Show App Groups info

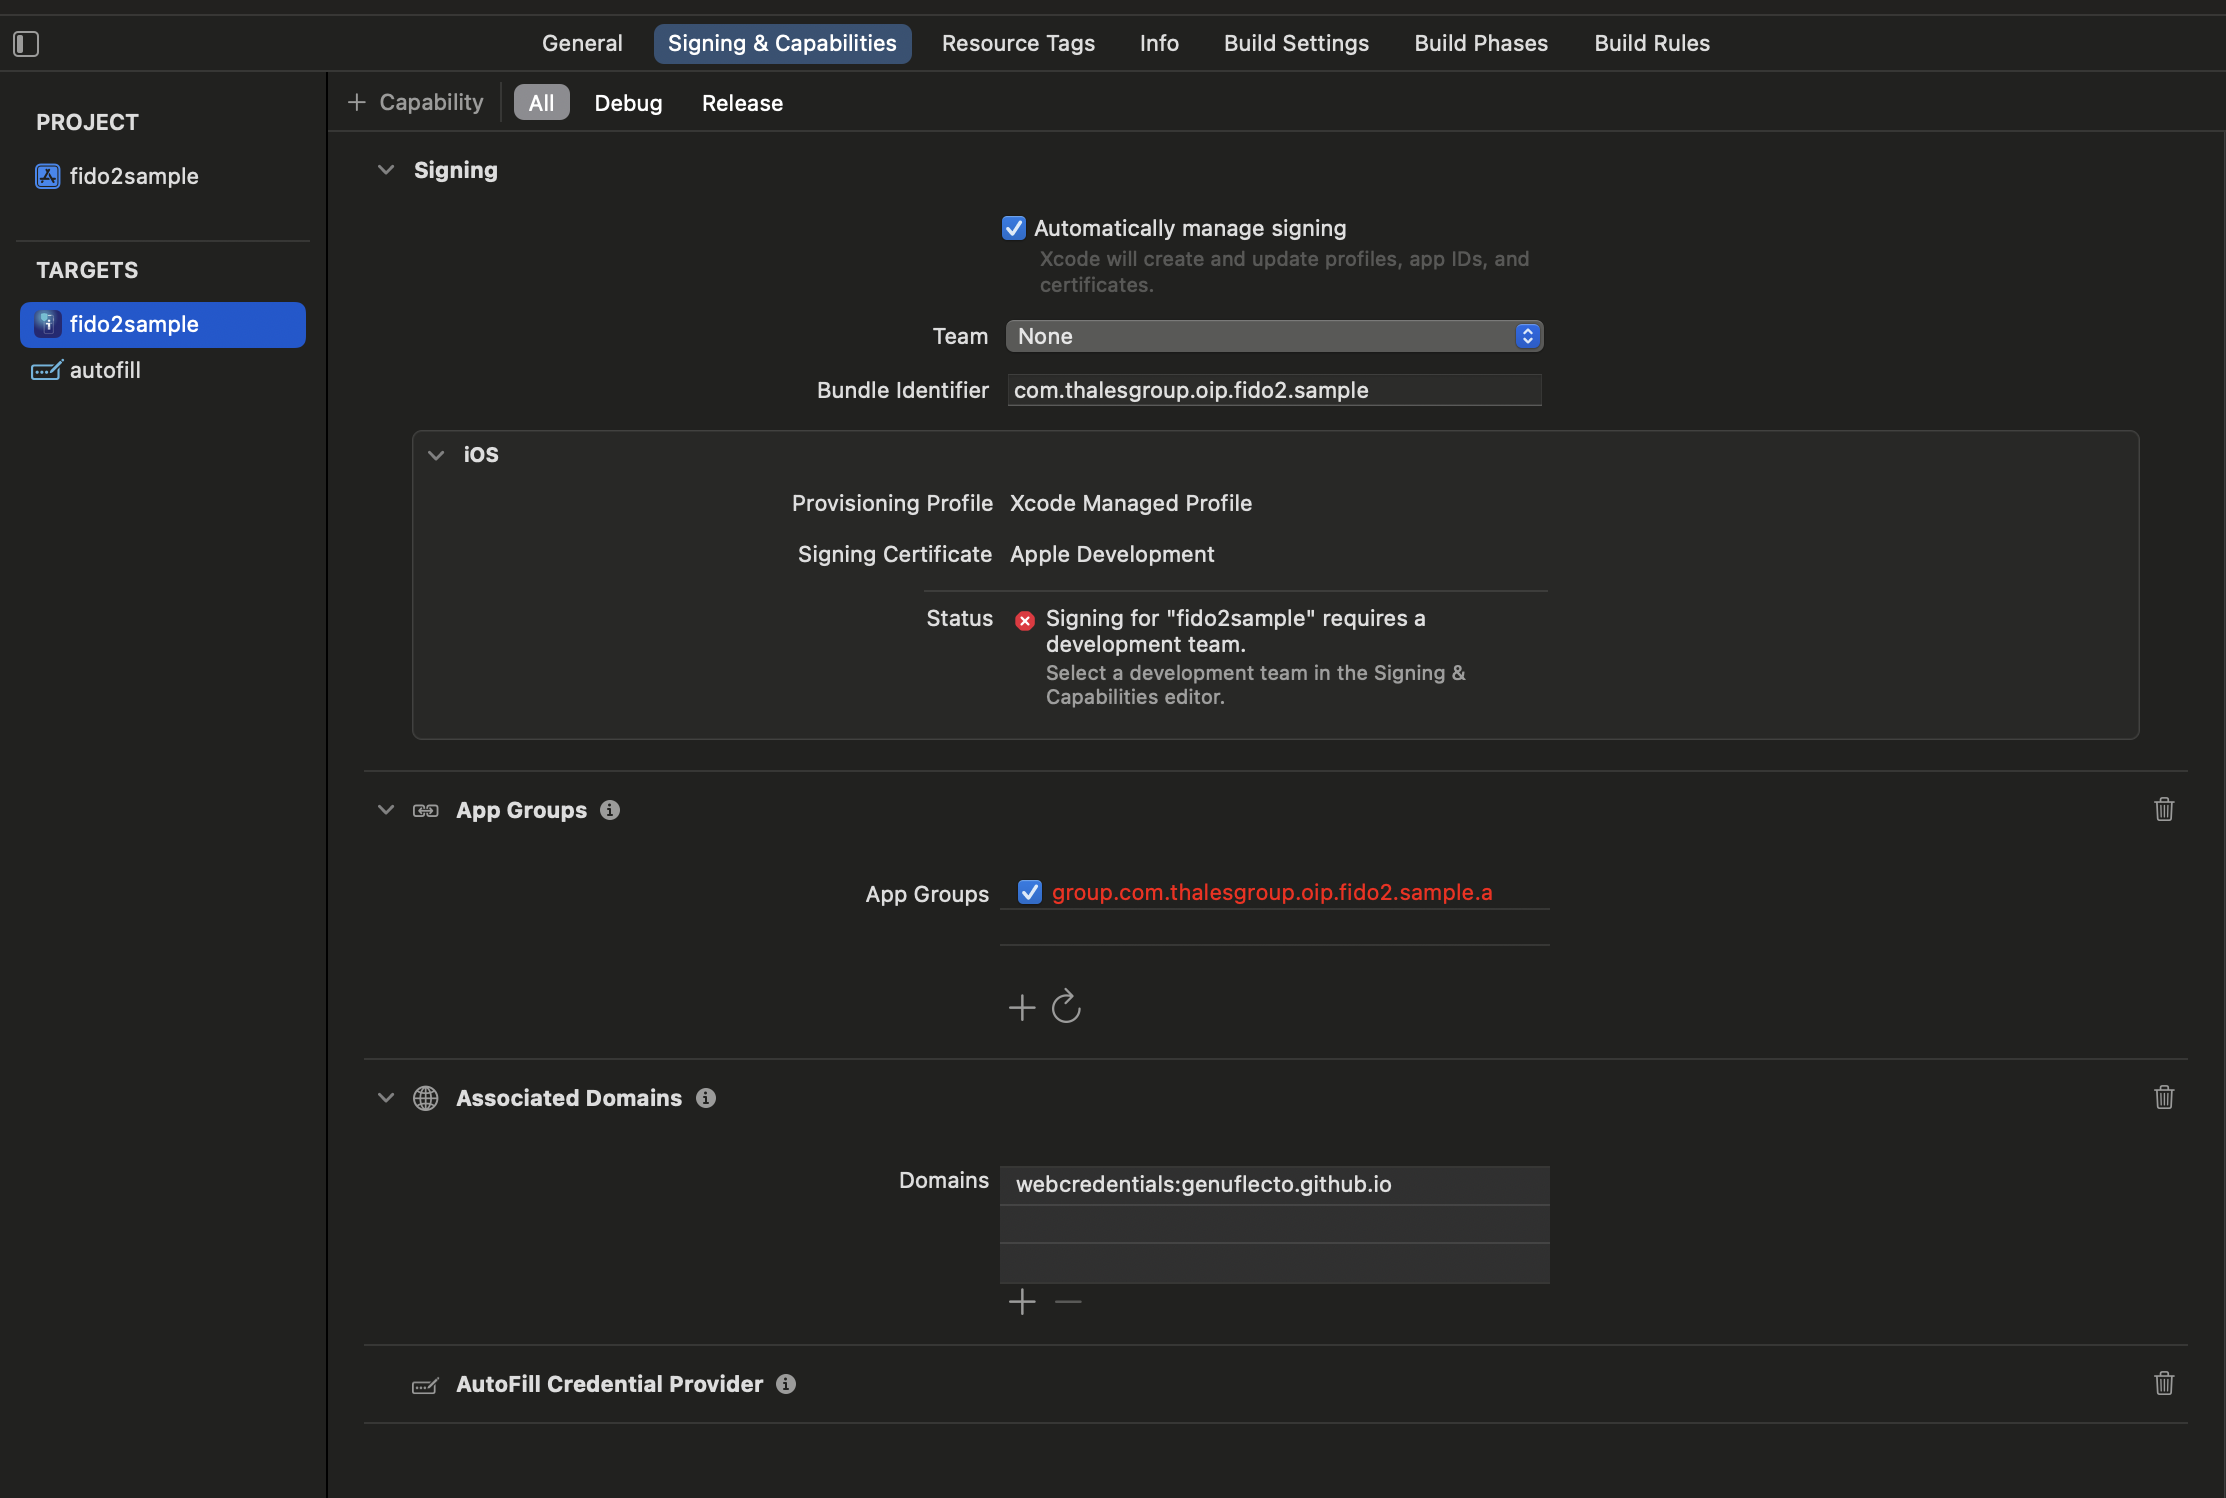tap(610, 810)
